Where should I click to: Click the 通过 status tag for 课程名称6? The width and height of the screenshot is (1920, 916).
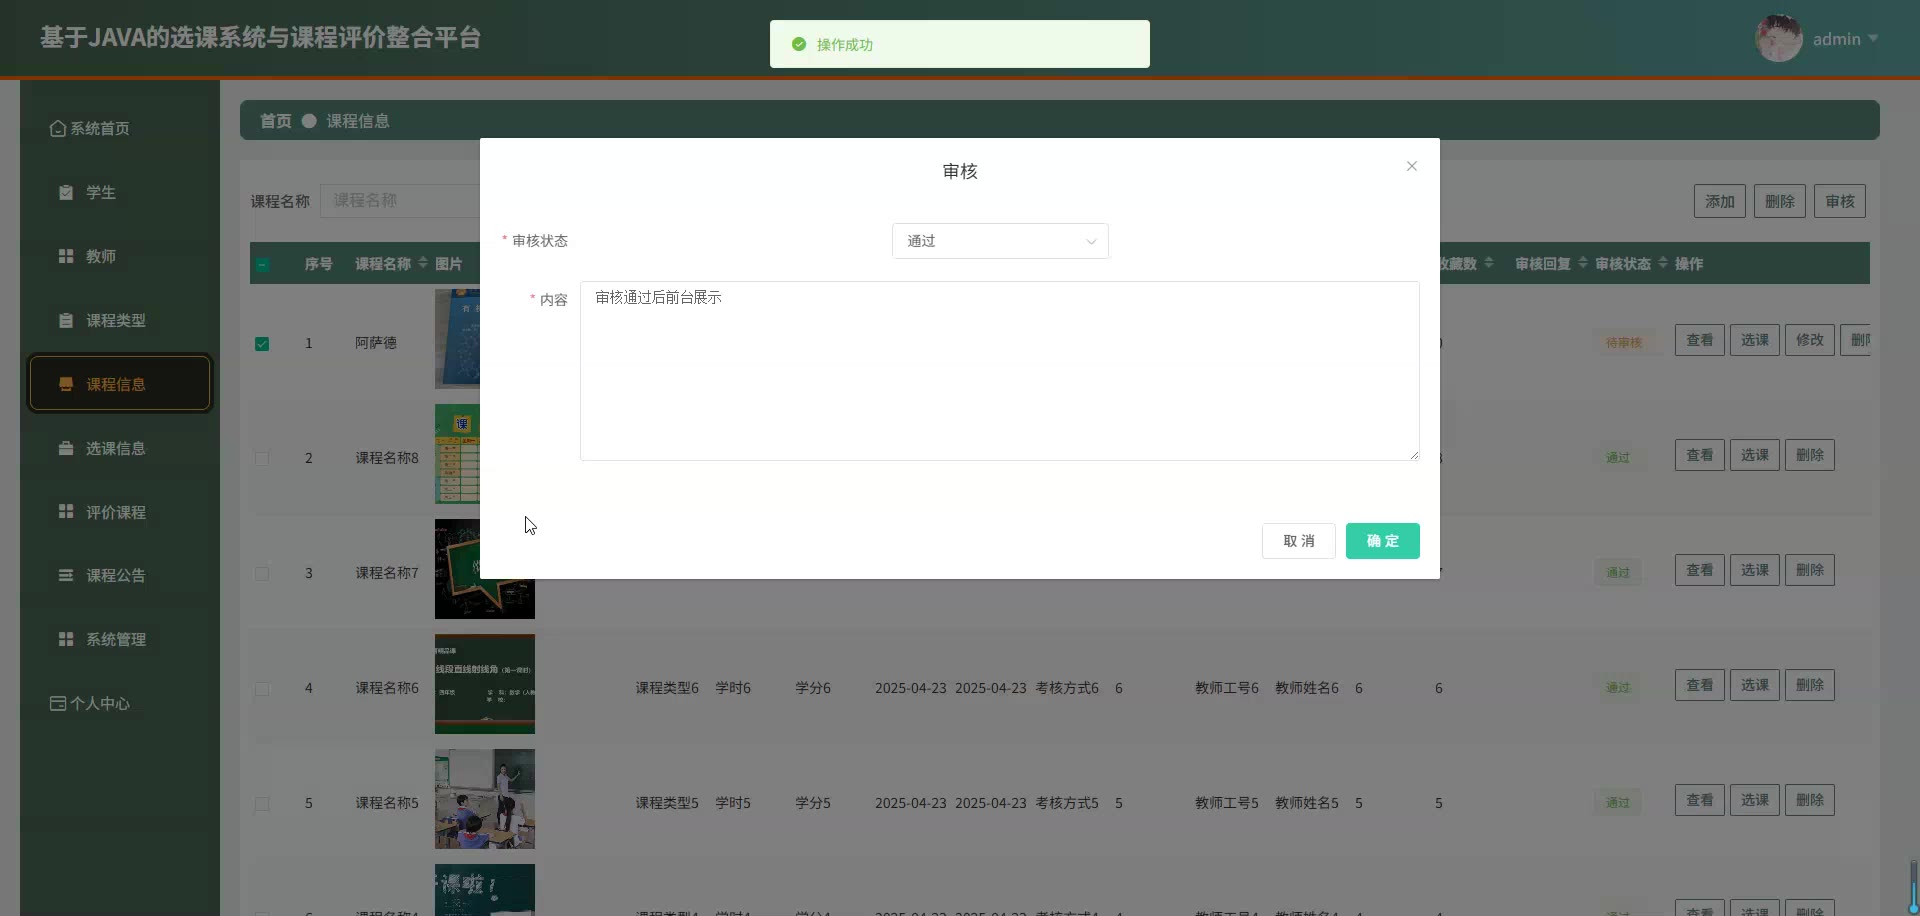click(1618, 687)
